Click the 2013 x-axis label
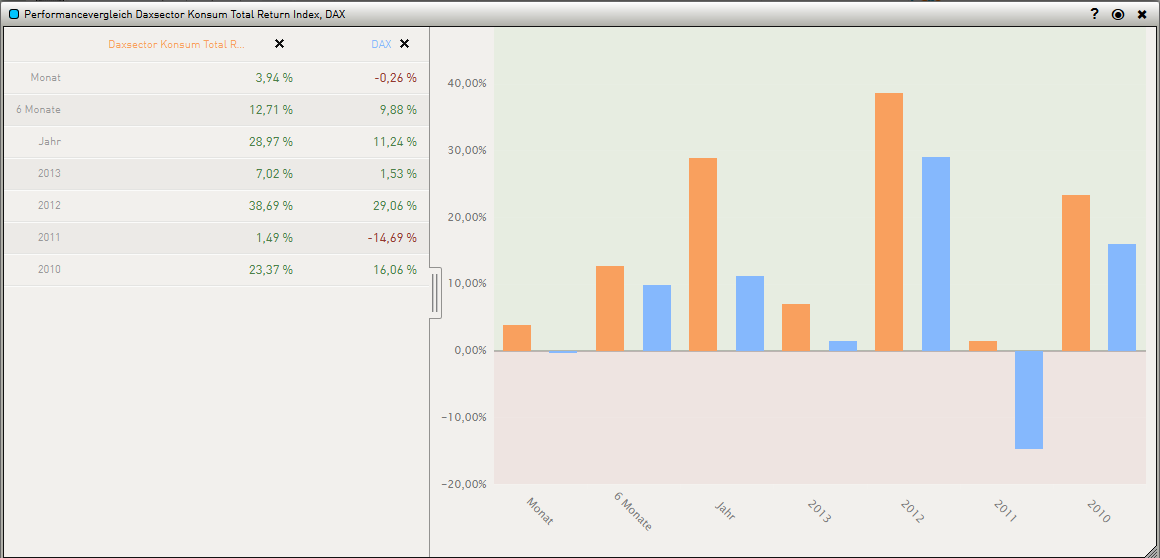 pos(818,511)
